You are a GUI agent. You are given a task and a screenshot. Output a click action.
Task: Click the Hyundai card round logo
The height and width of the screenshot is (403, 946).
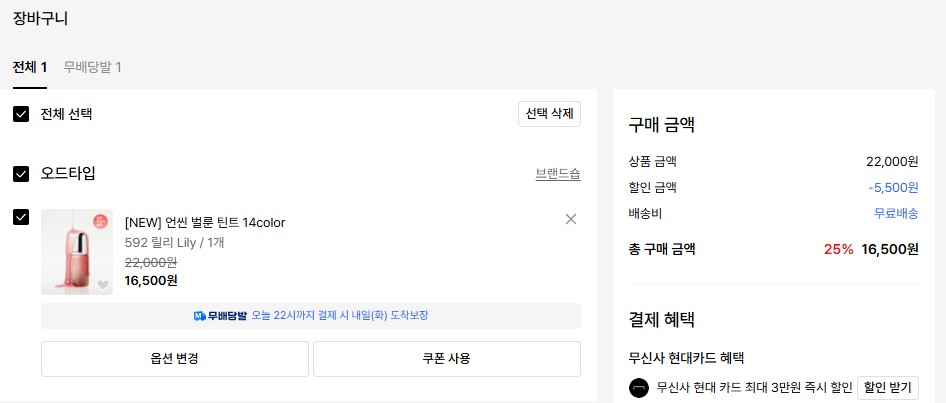point(638,387)
